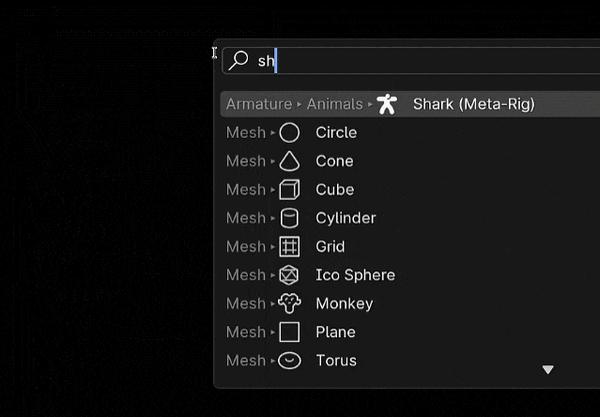
Task: Click the Torus mesh icon
Action: coord(289,361)
